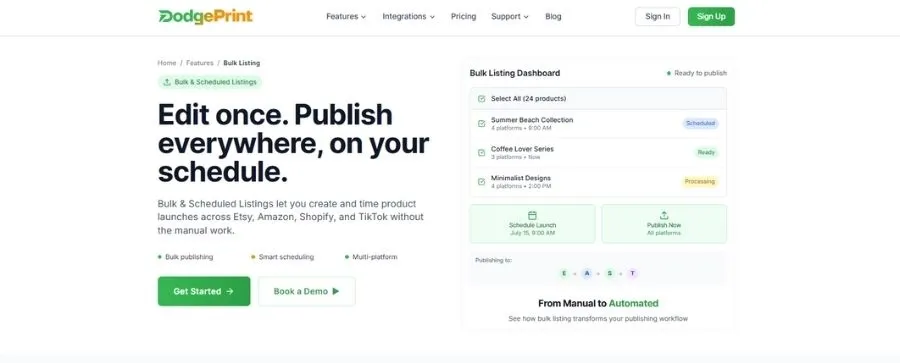This screenshot has width=900, height=363.
Task: Click the Schedule Launch label text
Action: click(532, 226)
